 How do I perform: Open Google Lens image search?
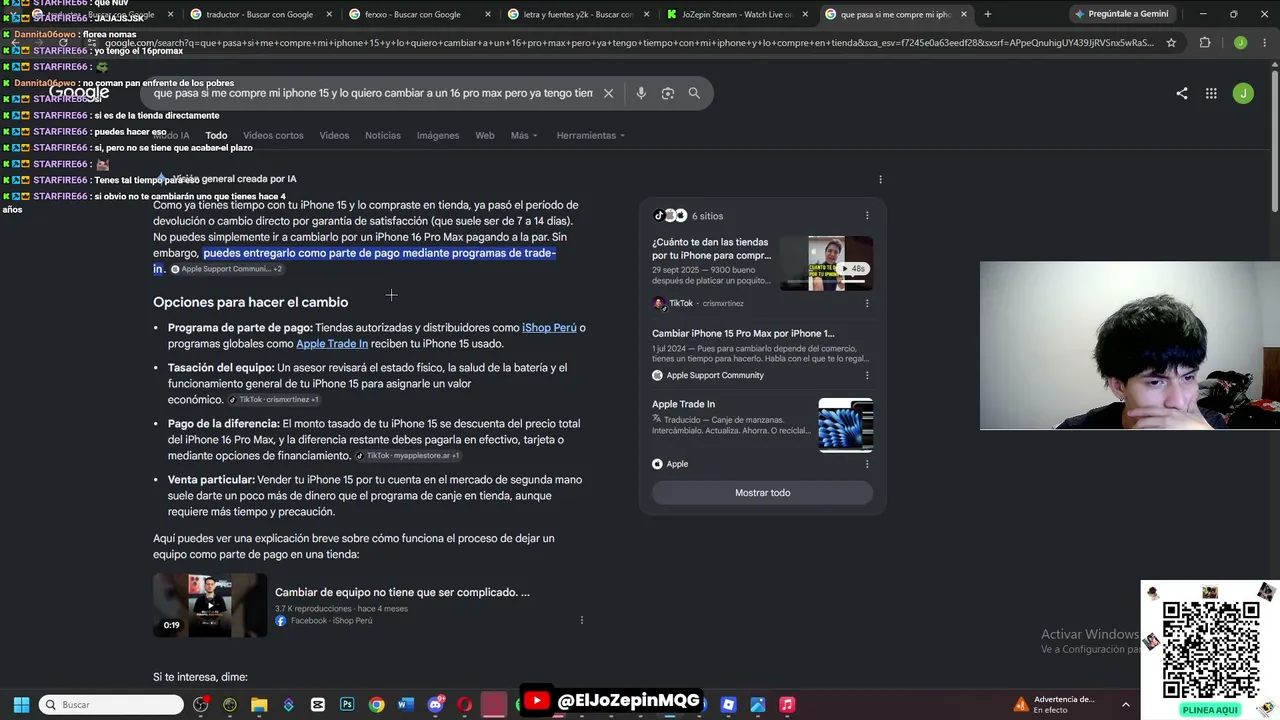(x=668, y=93)
